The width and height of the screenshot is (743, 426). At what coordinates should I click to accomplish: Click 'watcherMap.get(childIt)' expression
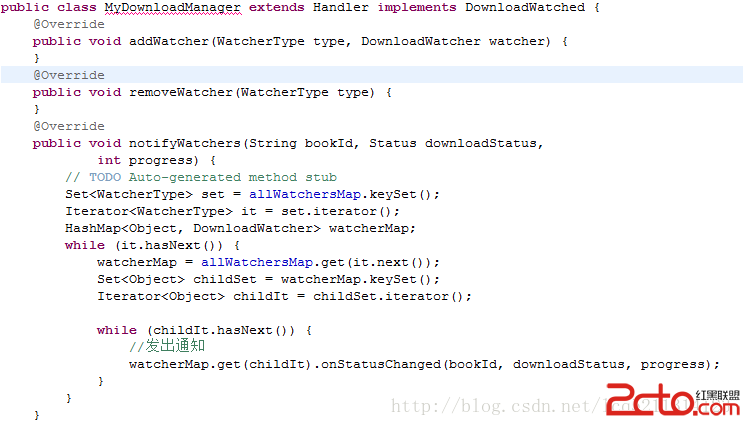point(220,364)
